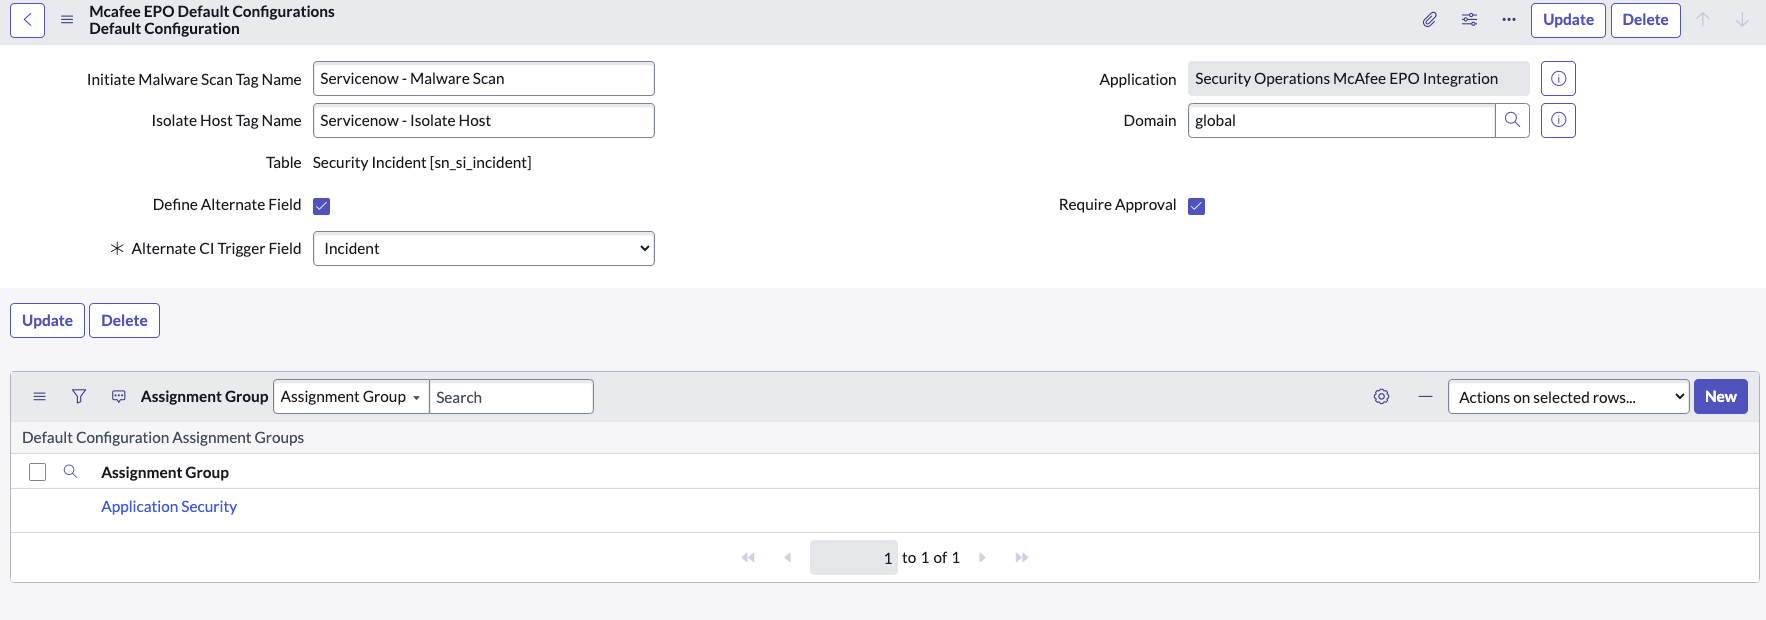Uncheck Define Alternate Field checkbox
This screenshot has width=1766, height=620.
pos(321,206)
